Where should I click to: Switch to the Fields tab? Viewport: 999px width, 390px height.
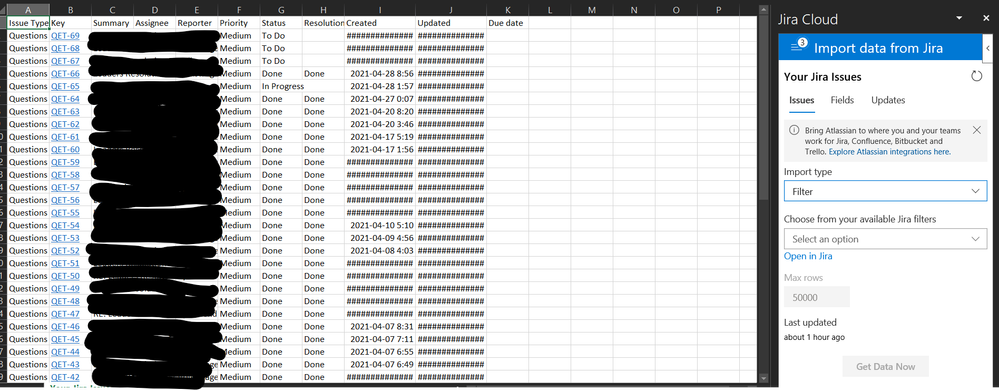[x=842, y=100]
